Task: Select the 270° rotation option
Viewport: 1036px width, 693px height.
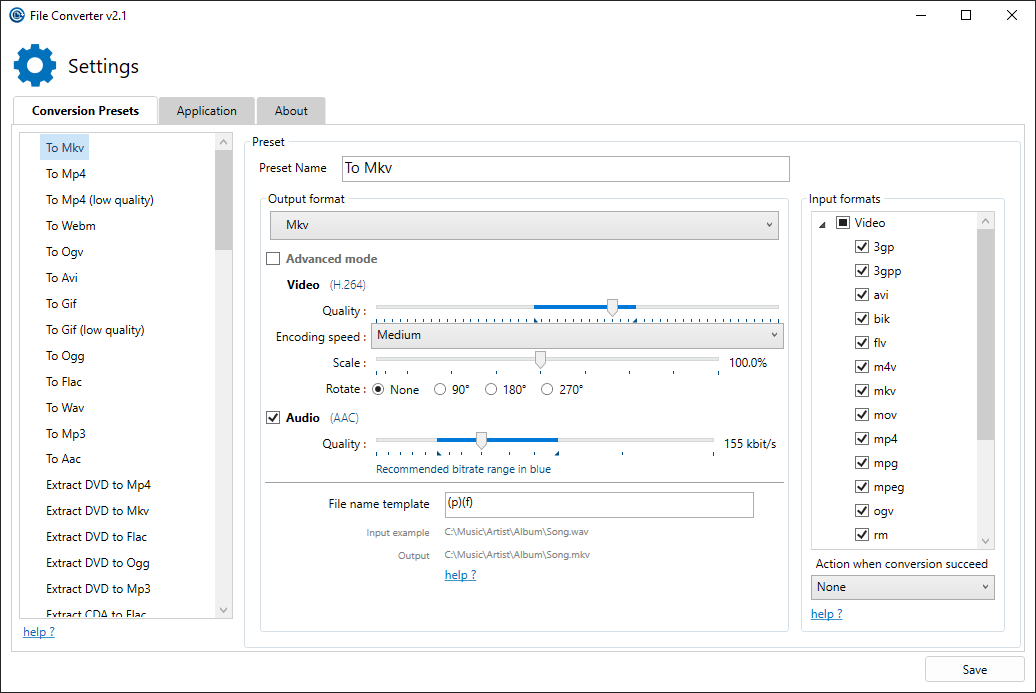Action: click(x=546, y=389)
